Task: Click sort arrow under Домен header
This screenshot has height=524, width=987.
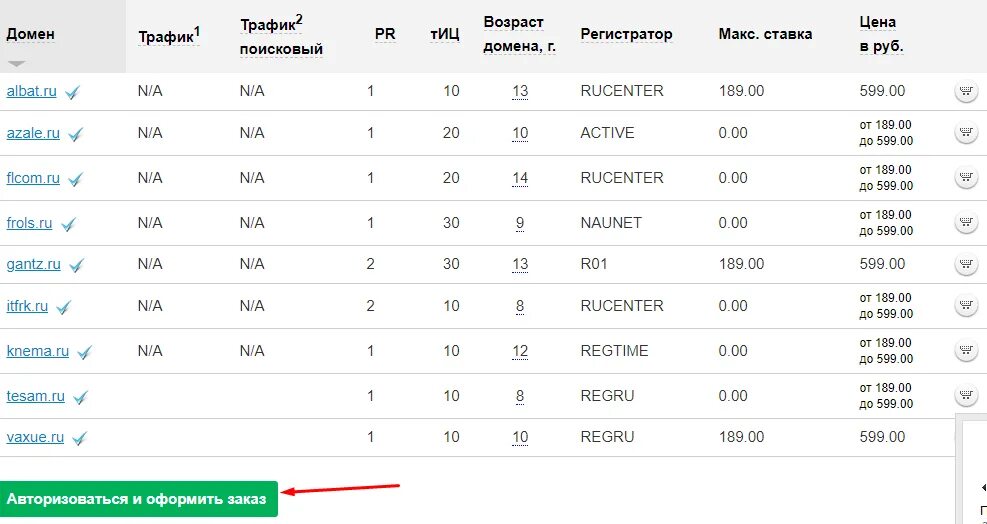Action: pos(17,64)
